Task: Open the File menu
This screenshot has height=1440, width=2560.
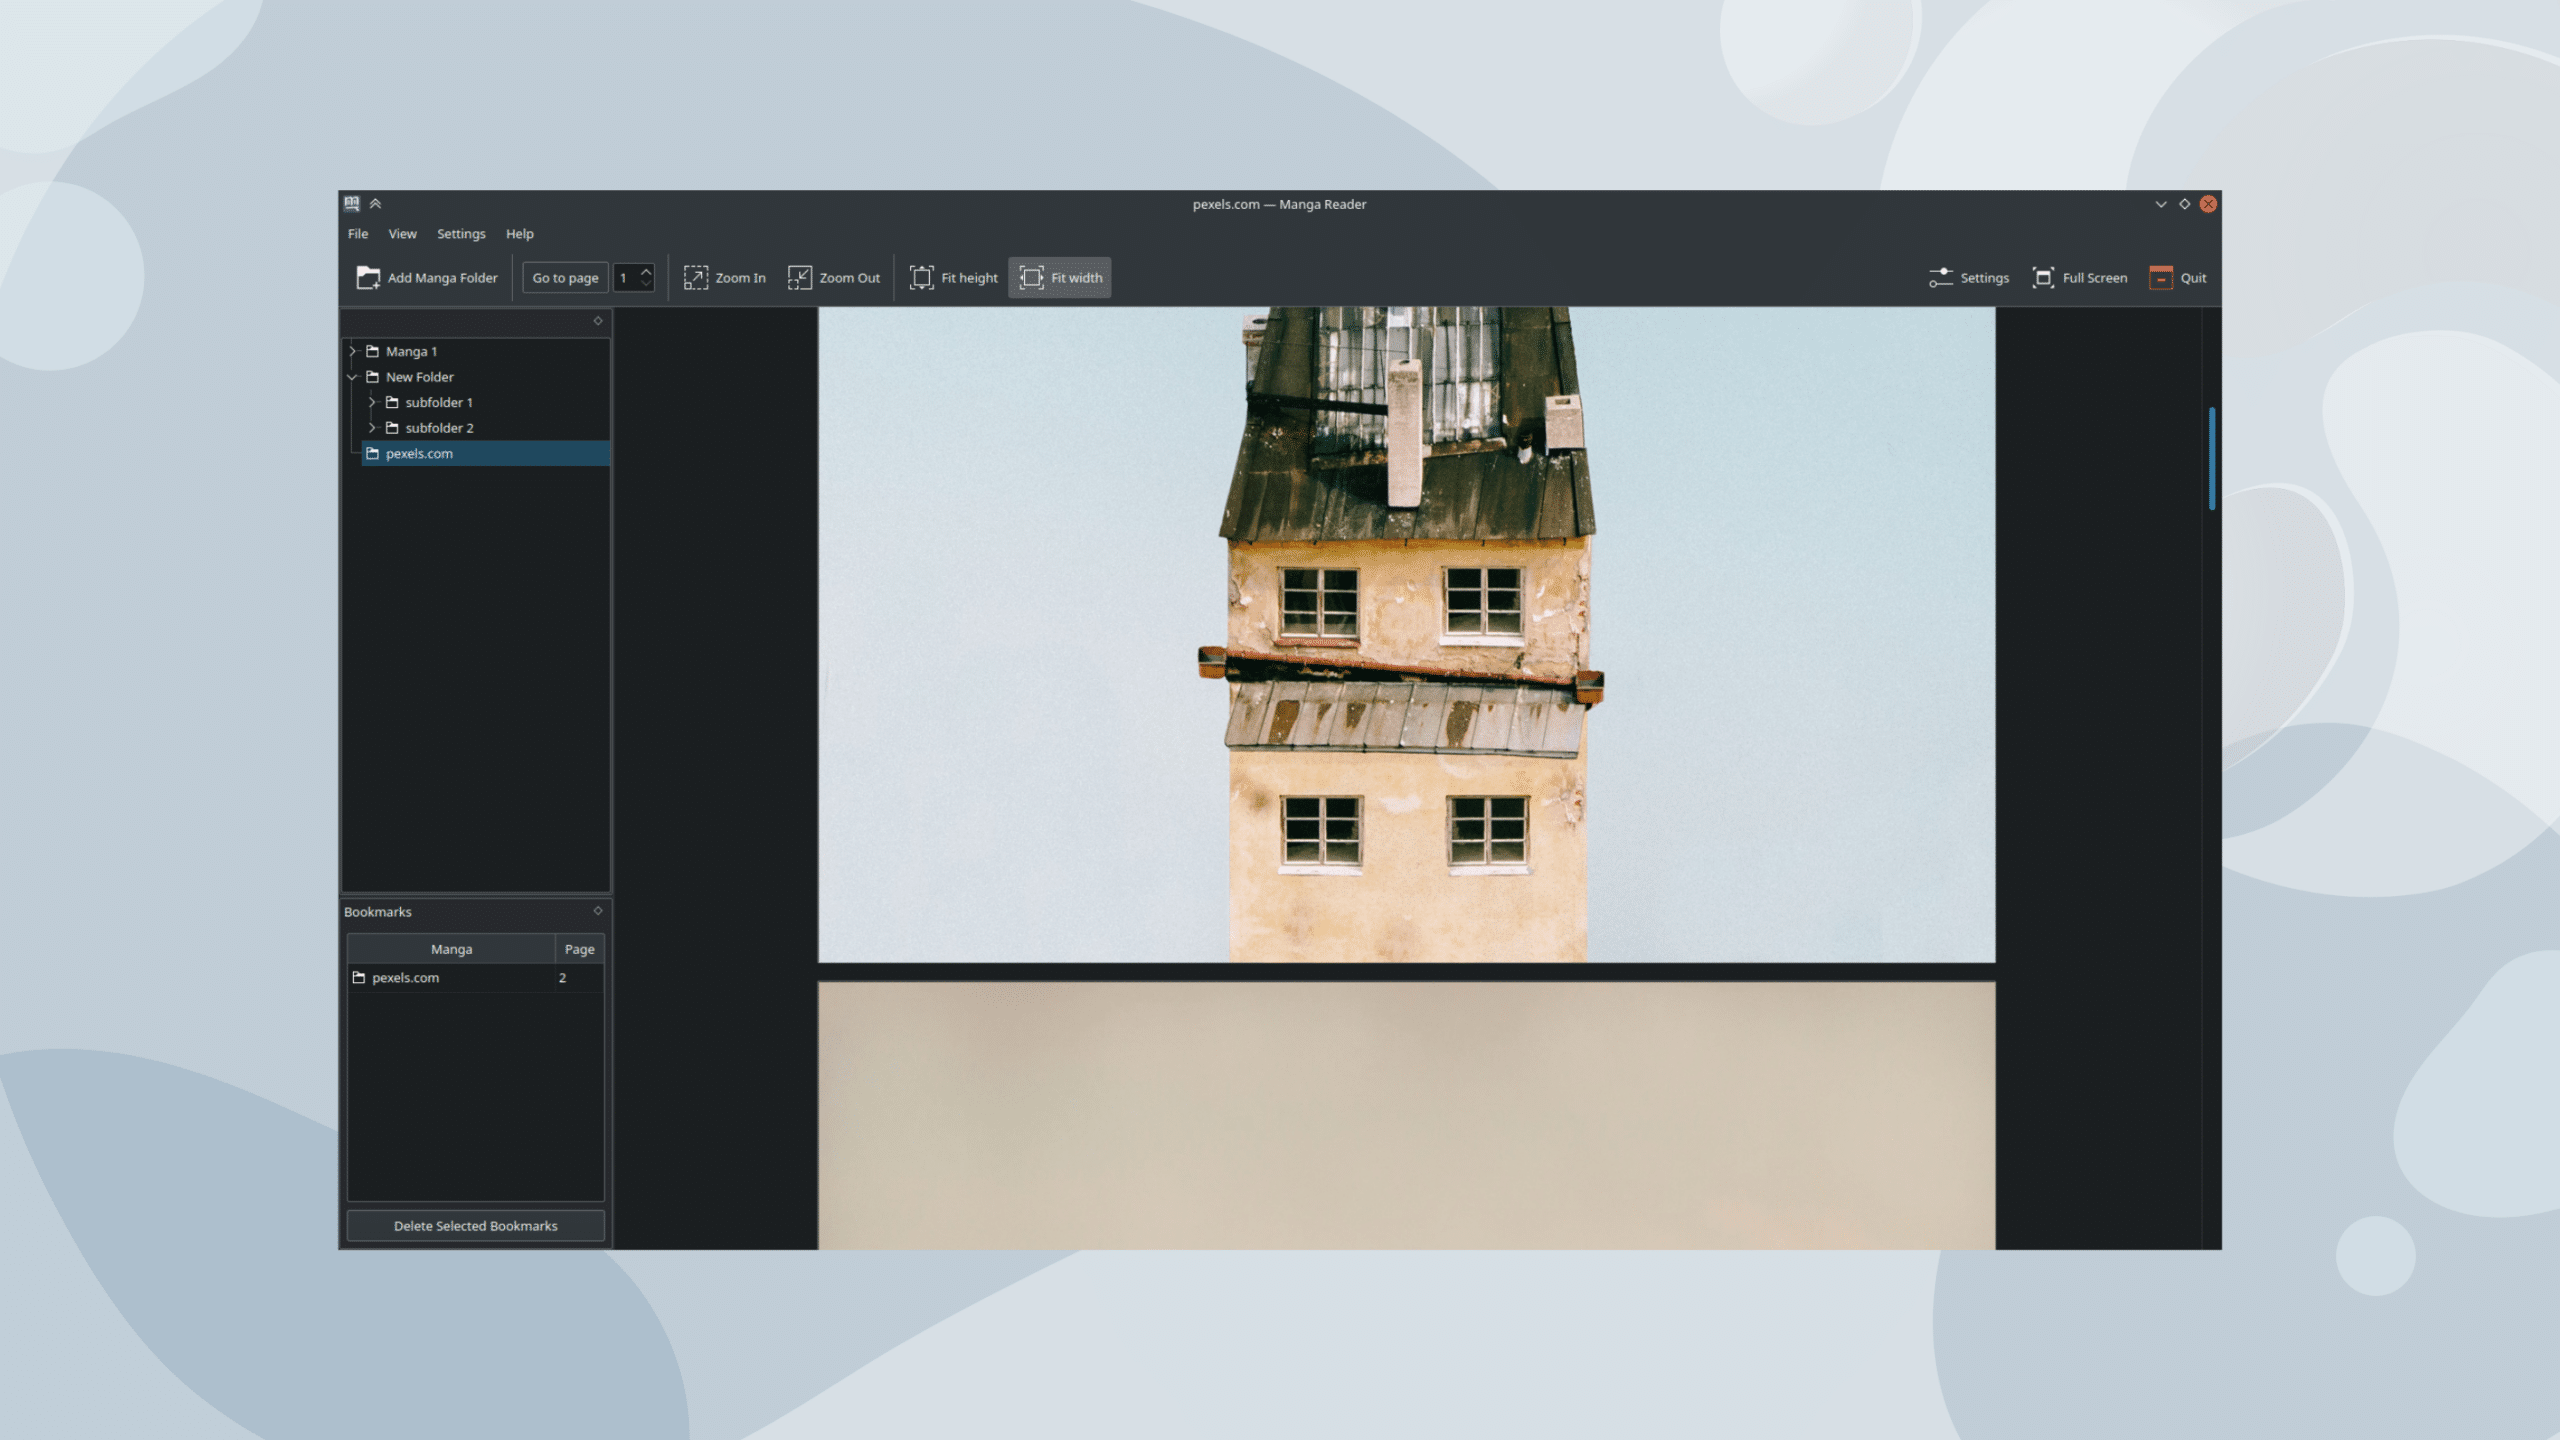Action: click(358, 234)
